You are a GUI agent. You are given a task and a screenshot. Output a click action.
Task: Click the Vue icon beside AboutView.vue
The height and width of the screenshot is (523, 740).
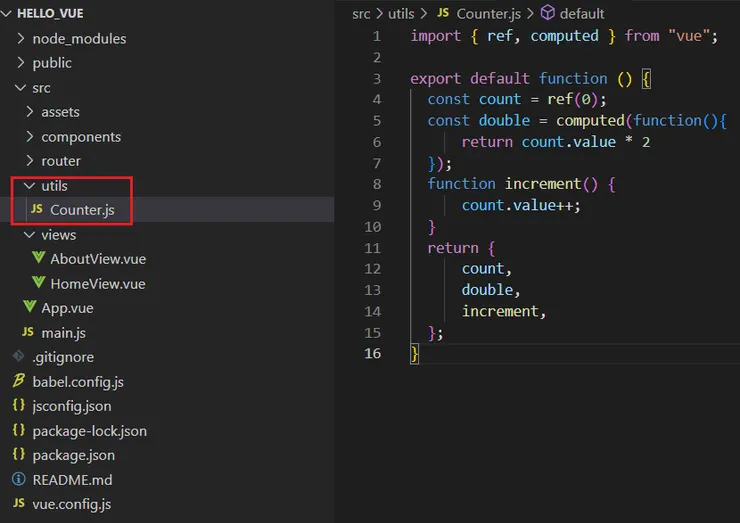click(38, 258)
